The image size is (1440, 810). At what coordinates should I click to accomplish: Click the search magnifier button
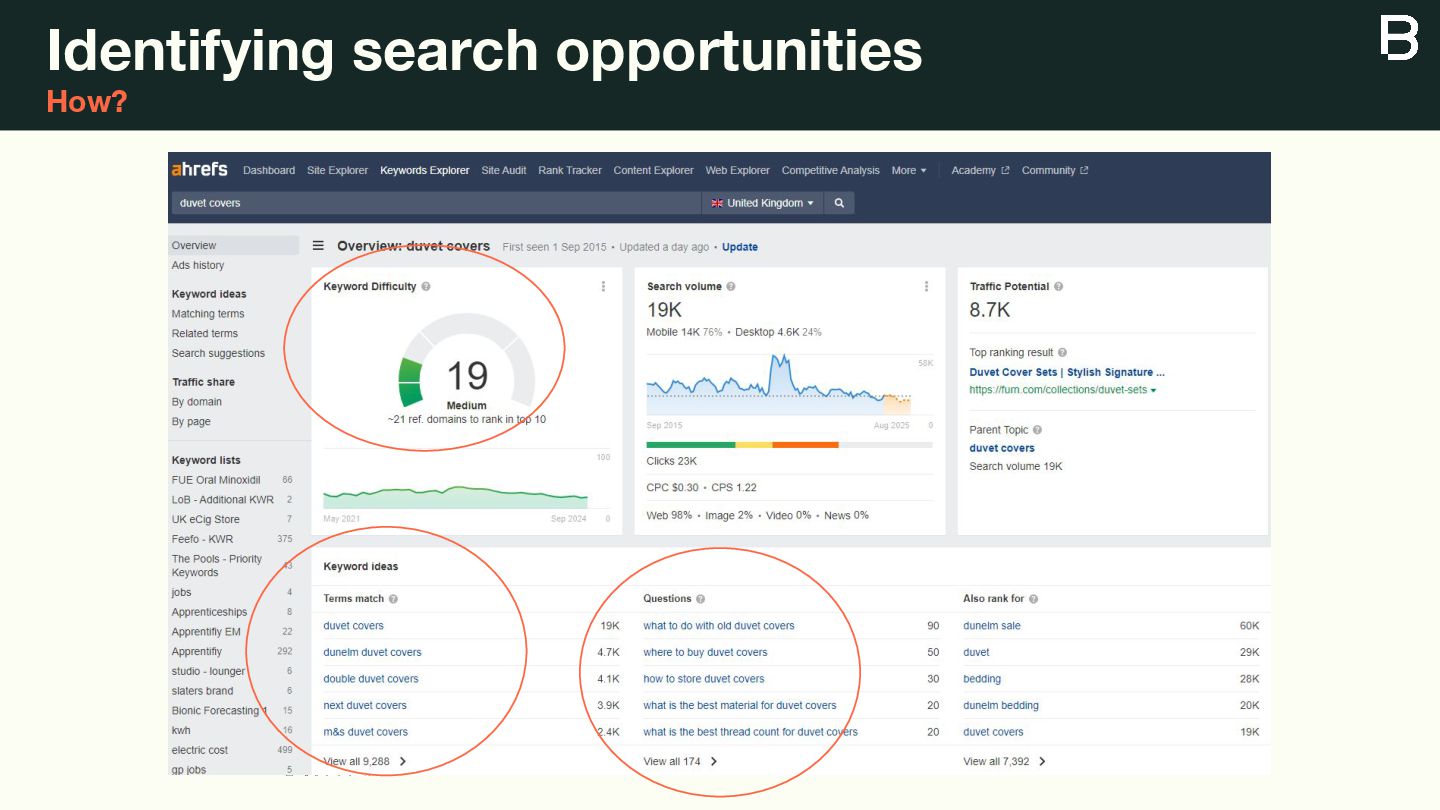tap(840, 203)
